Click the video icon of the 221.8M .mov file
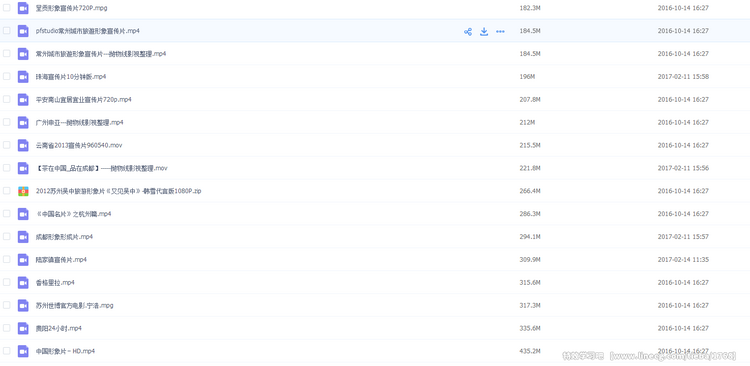Viewport: 750px width, 366px height. click(x=23, y=168)
